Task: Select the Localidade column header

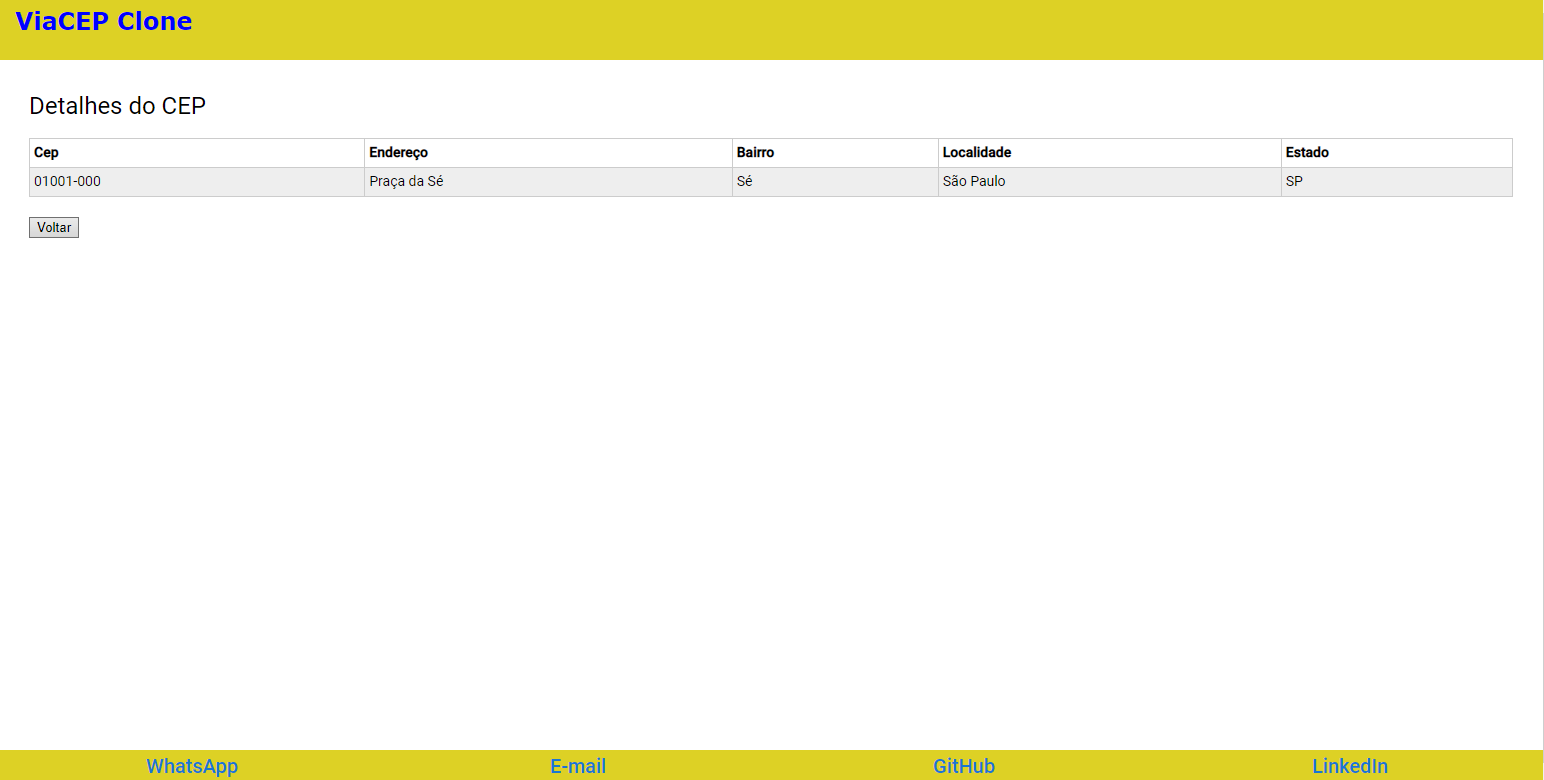Action: pos(977,152)
